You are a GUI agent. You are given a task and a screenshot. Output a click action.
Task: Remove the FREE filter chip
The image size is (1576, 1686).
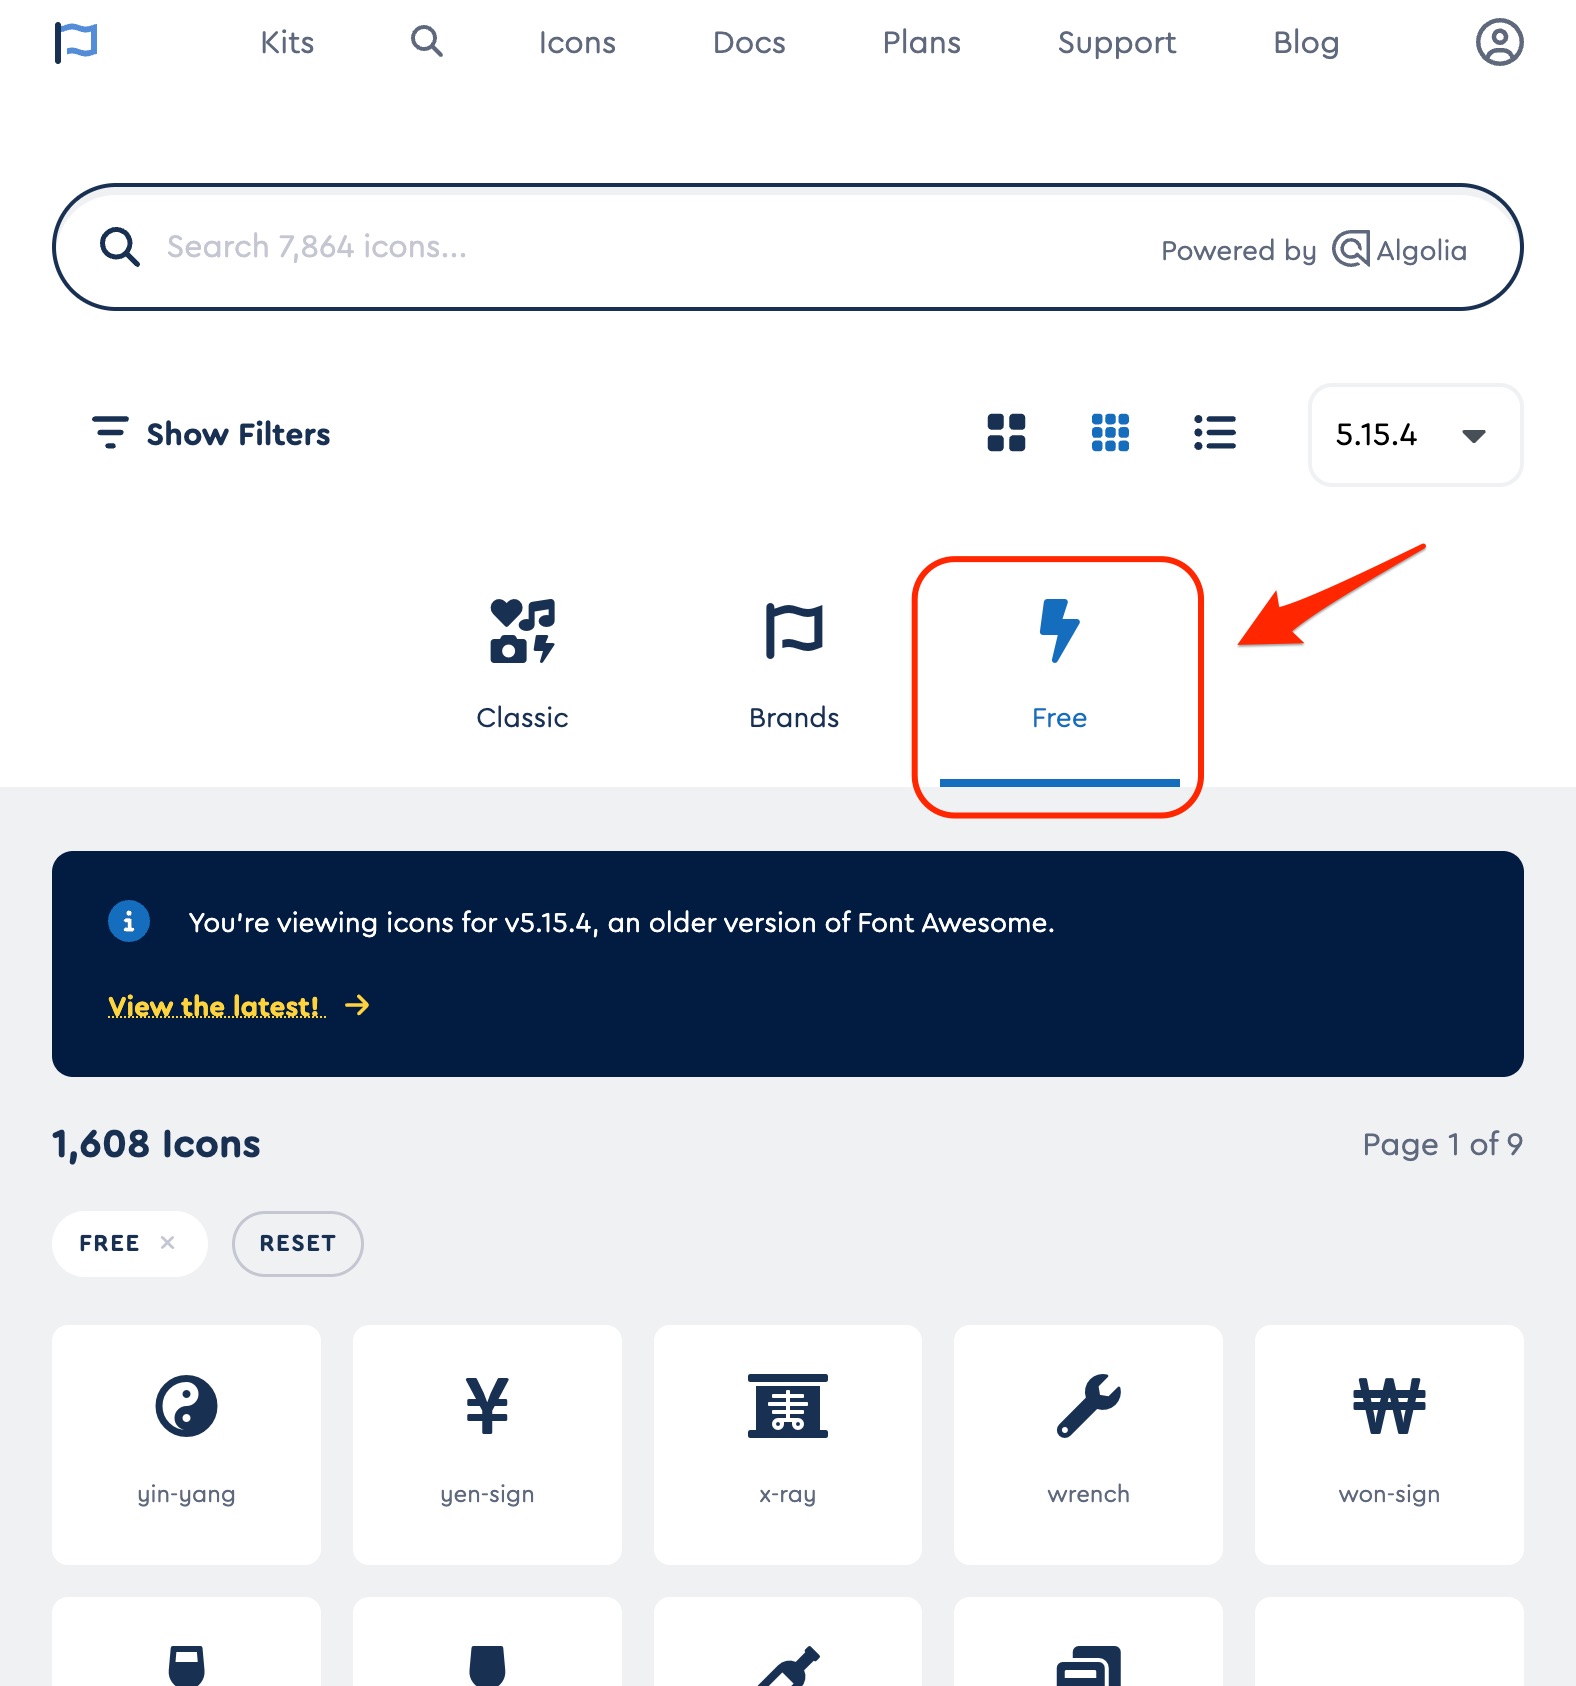coord(168,1242)
